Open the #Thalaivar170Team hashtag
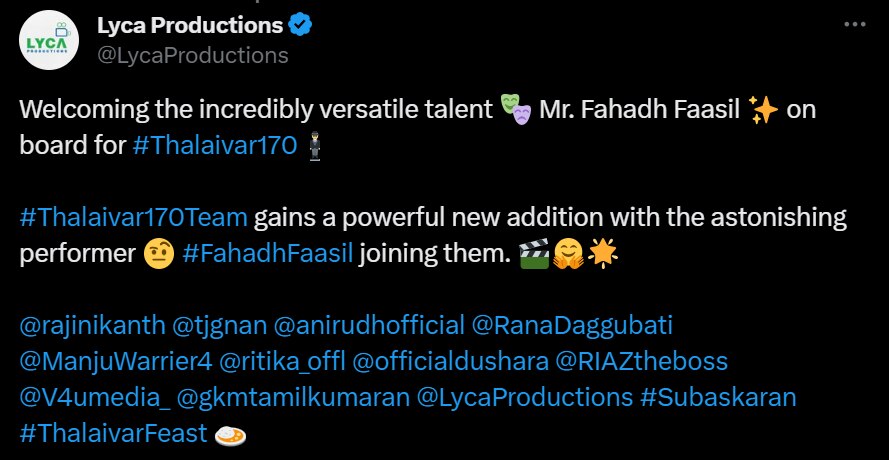Screen dimensions: 889x460 tap(134, 217)
